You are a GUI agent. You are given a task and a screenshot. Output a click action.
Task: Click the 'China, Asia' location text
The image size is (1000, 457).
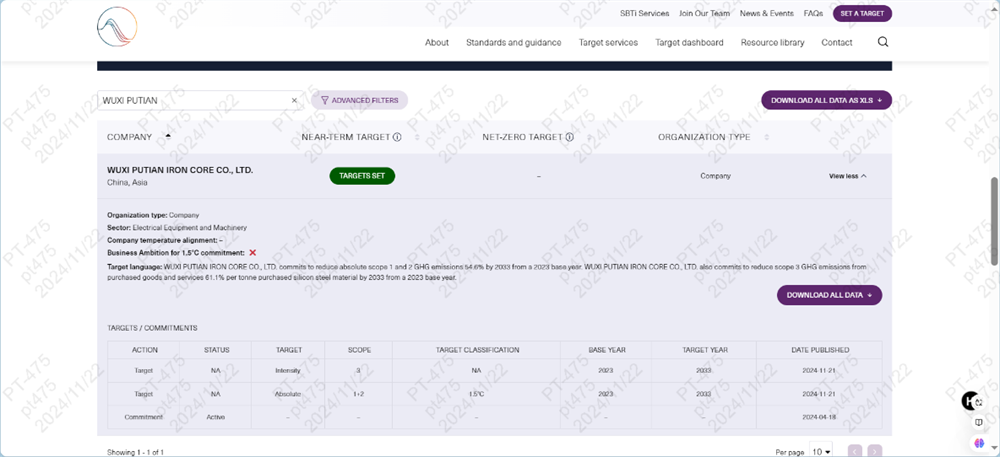point(127,183)
